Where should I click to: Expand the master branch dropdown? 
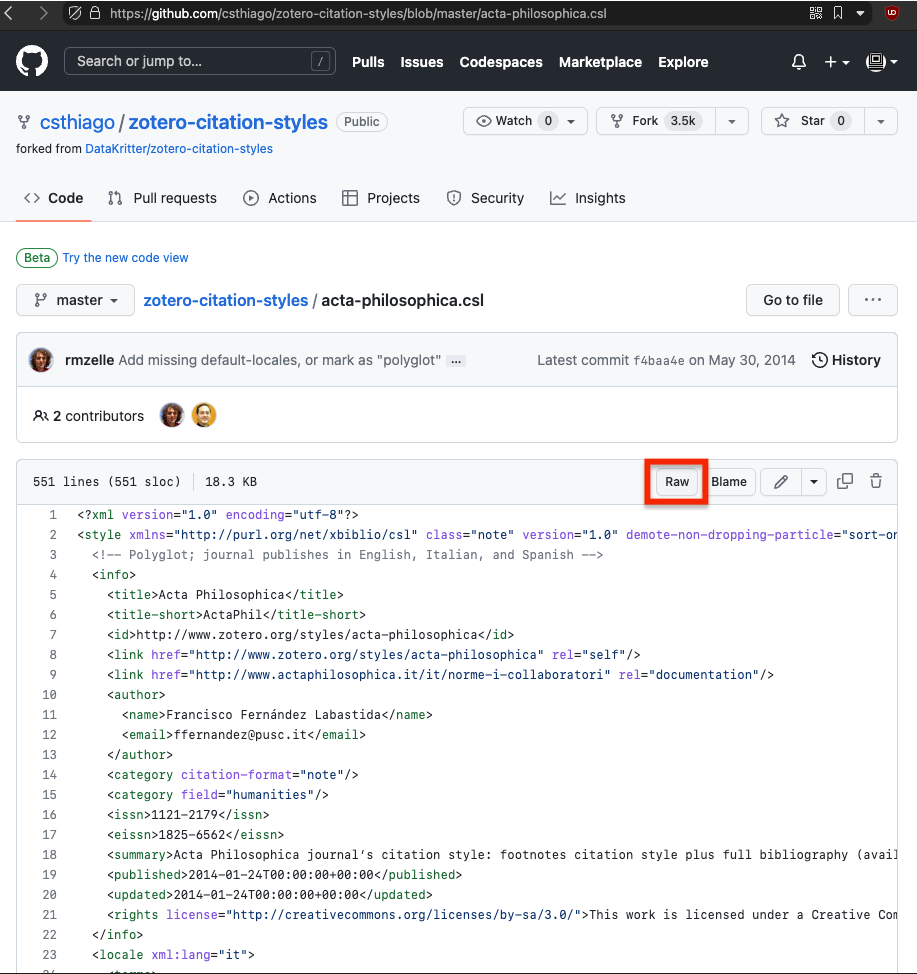click(x=75, y=300)
